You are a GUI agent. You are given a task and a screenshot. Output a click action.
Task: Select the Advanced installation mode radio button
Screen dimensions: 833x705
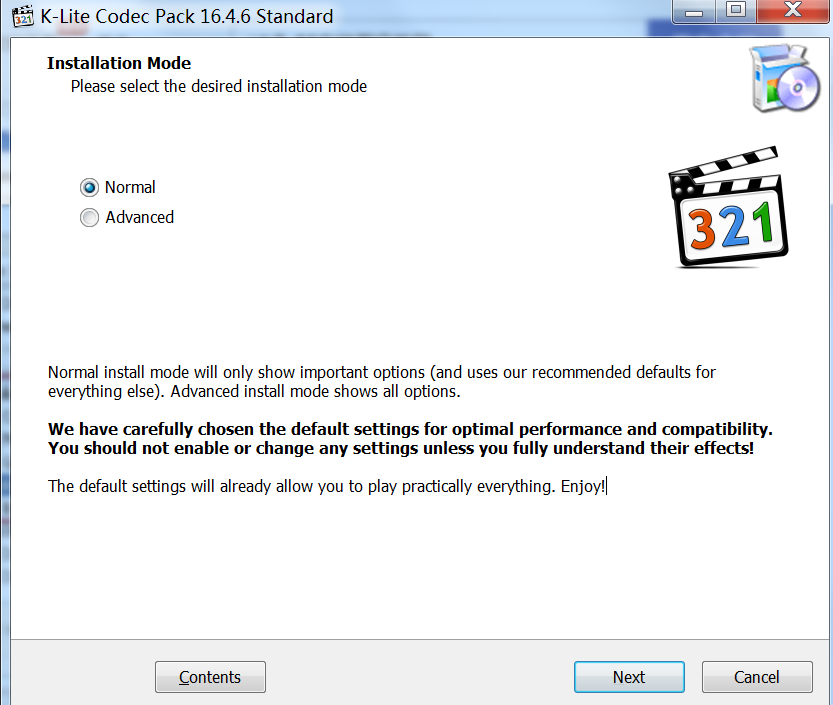coord(89,217)
